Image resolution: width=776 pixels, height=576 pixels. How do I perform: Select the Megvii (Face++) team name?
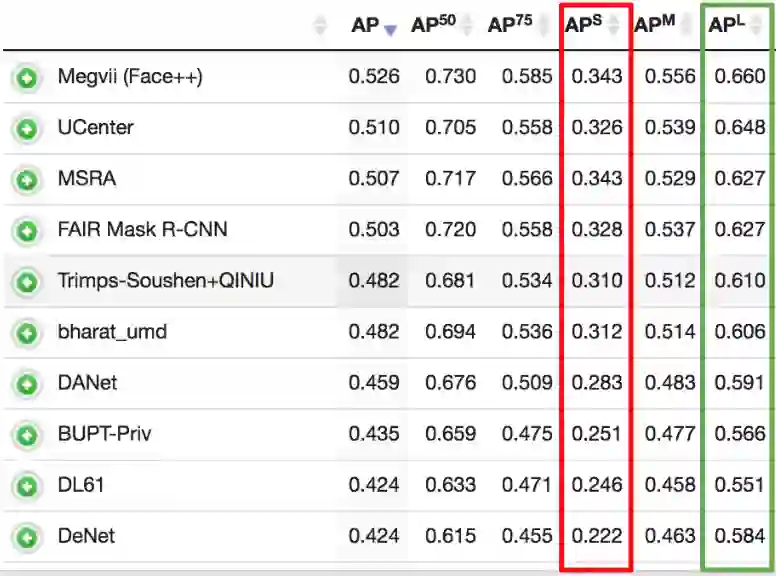[130, 76]
